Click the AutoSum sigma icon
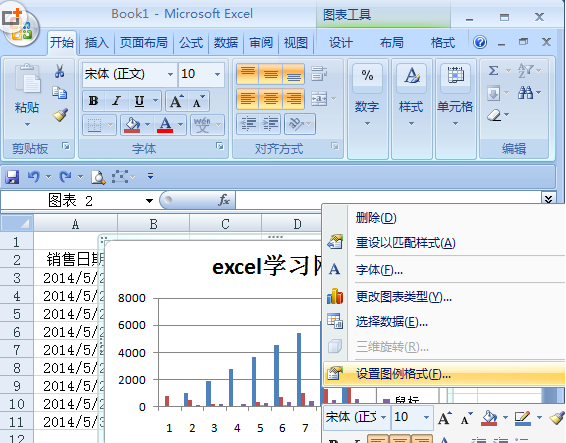The width and height of the screenshot is (566, 443). click(493, 70)
